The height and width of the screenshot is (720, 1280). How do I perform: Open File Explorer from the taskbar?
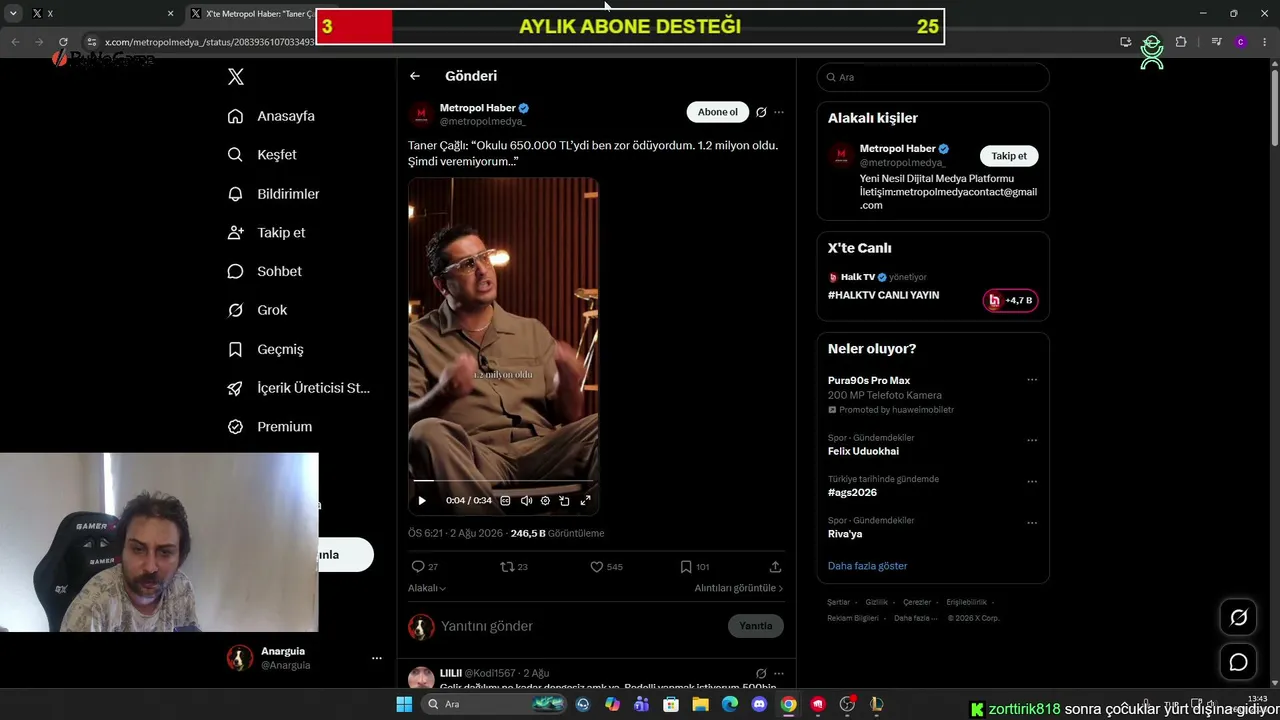click(x=701, y=704)
